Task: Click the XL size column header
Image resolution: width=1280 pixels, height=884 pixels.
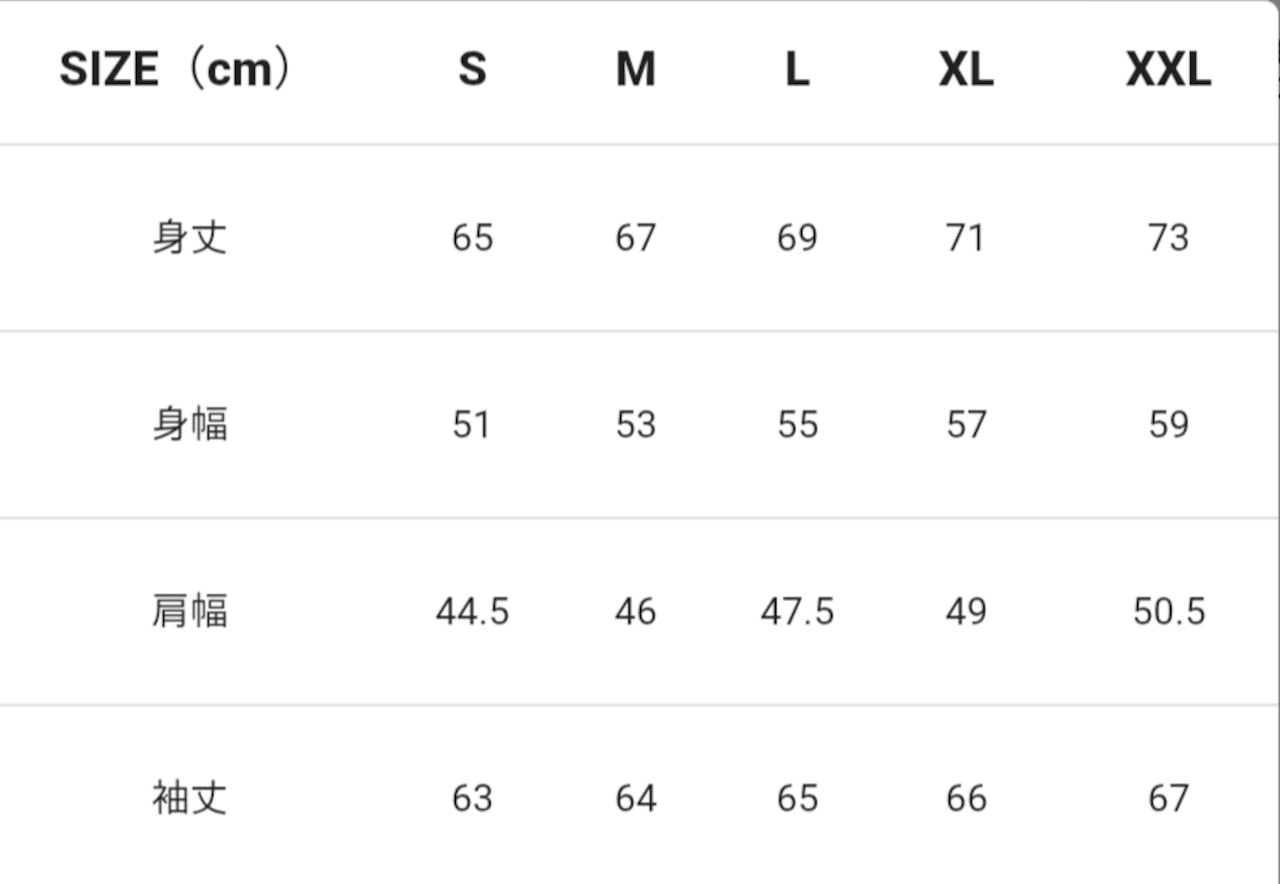Action: click(x=966, y=70)
